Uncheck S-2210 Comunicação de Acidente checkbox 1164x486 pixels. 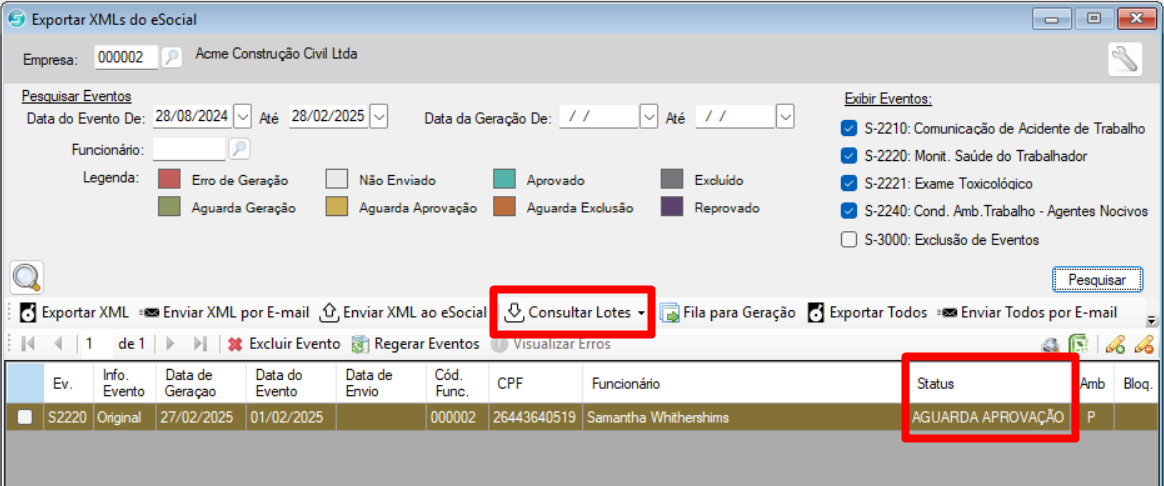tap(849, 128)
